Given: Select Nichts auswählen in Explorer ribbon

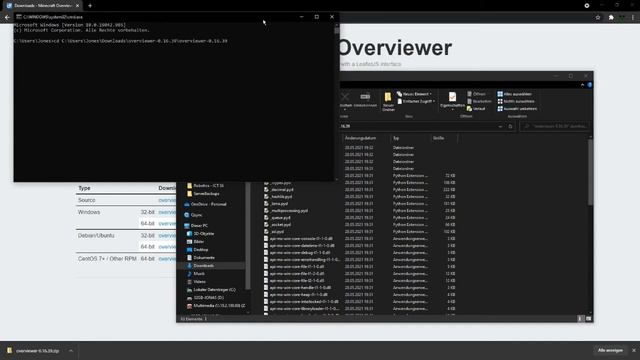Looking at the screenshot, I should pyautogui.click(x=516, y=101).
